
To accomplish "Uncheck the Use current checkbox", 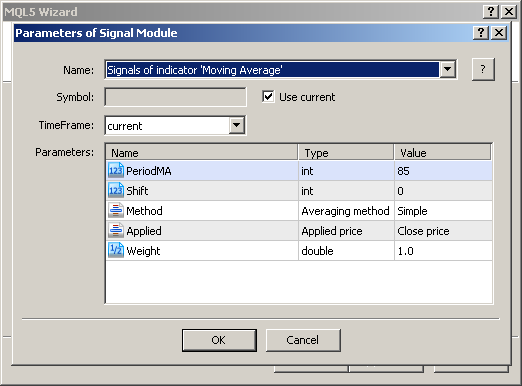I will (268, 97).
